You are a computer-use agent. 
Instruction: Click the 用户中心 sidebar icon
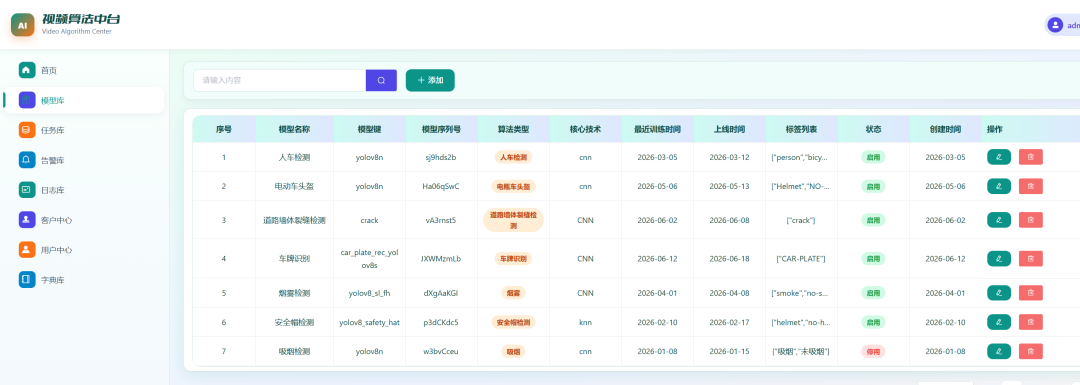27,250
